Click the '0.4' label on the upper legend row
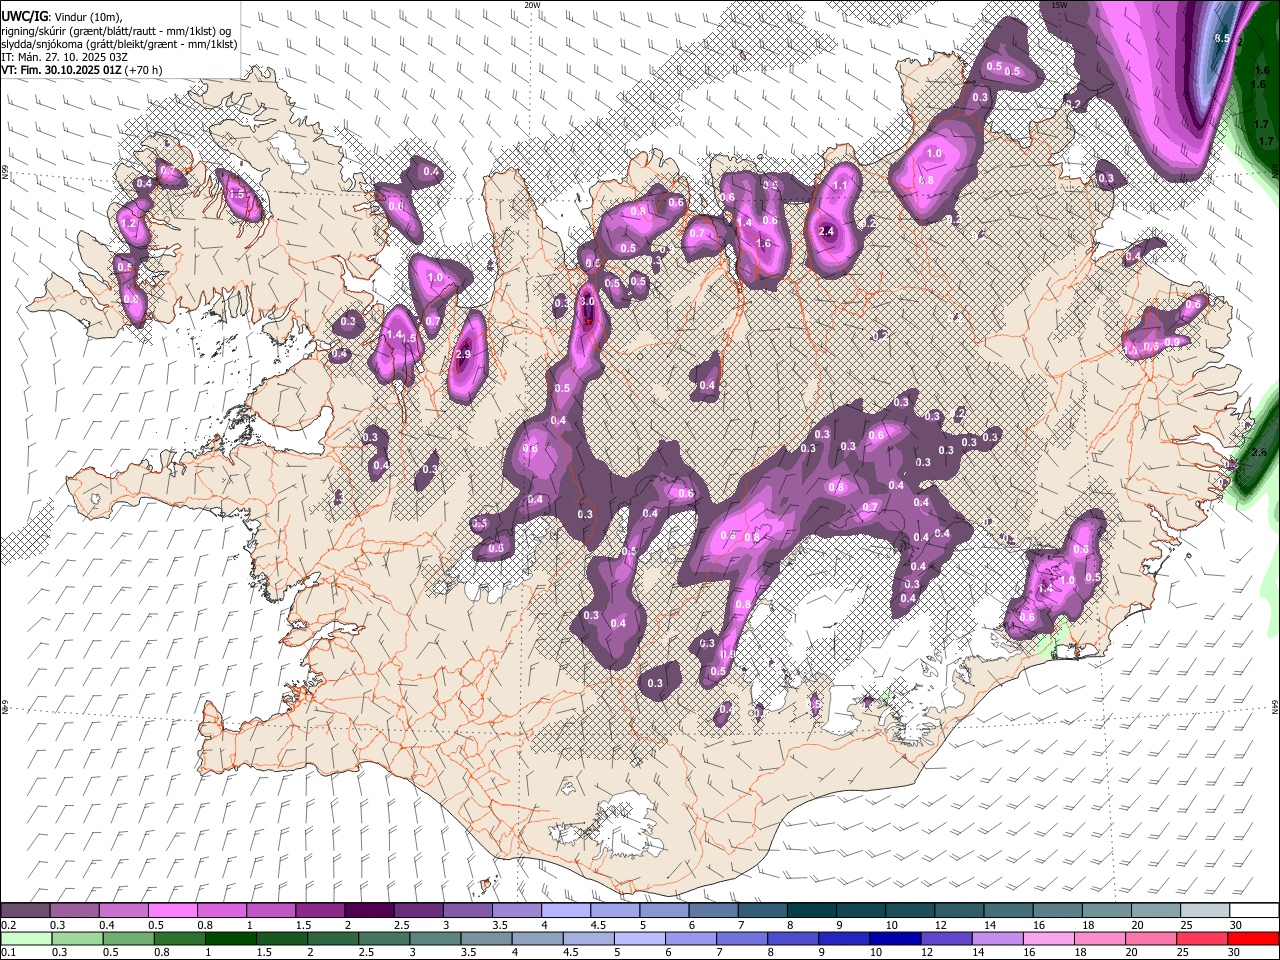 [107, 925]
